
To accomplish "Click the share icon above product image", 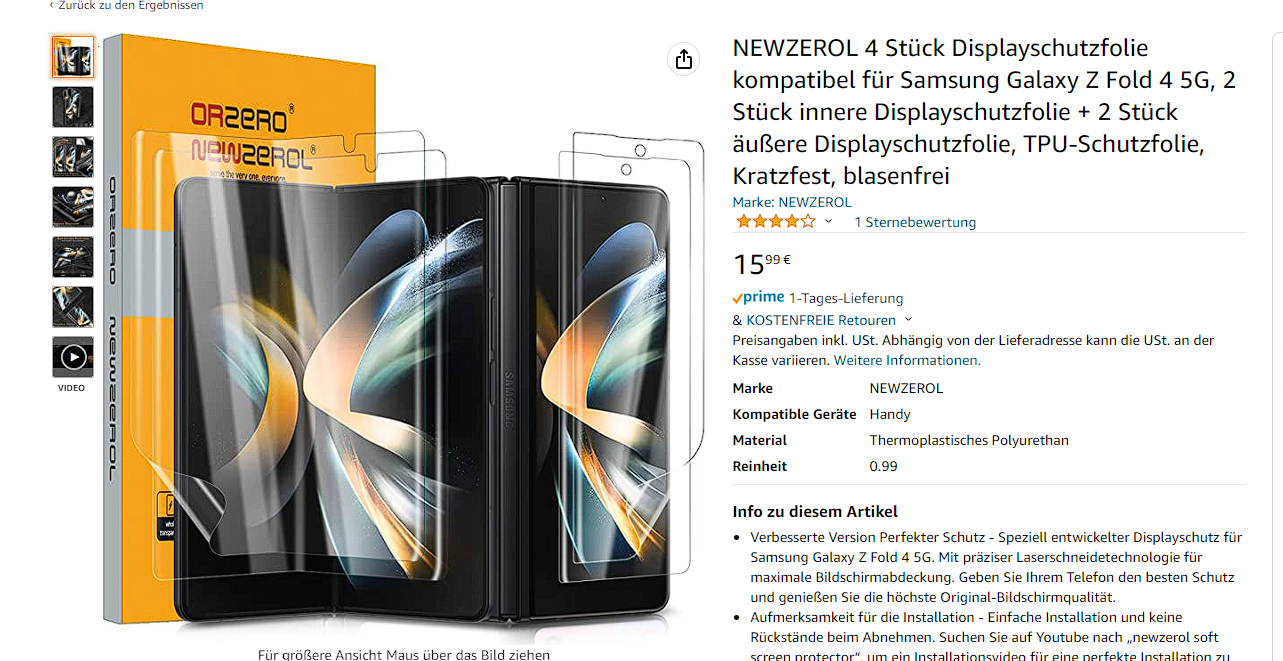I will (684, 59).
